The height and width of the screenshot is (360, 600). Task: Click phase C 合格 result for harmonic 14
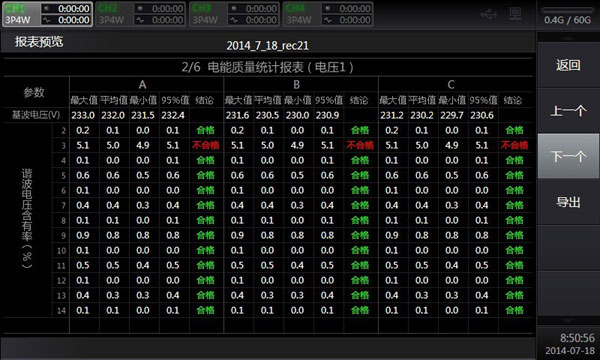[514, 310]
